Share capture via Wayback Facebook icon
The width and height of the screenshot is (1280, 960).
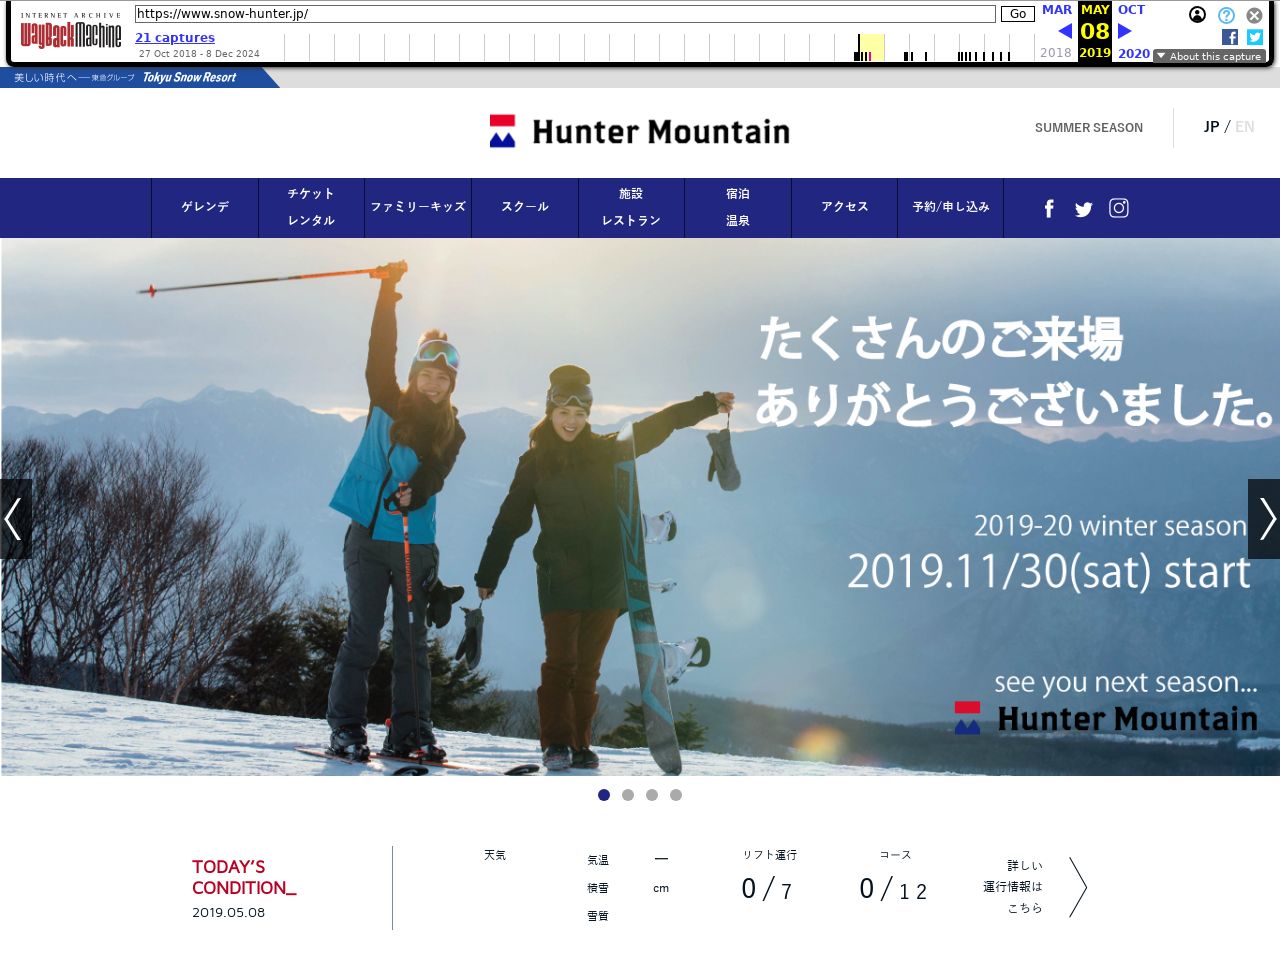[x=1230, y=37]
